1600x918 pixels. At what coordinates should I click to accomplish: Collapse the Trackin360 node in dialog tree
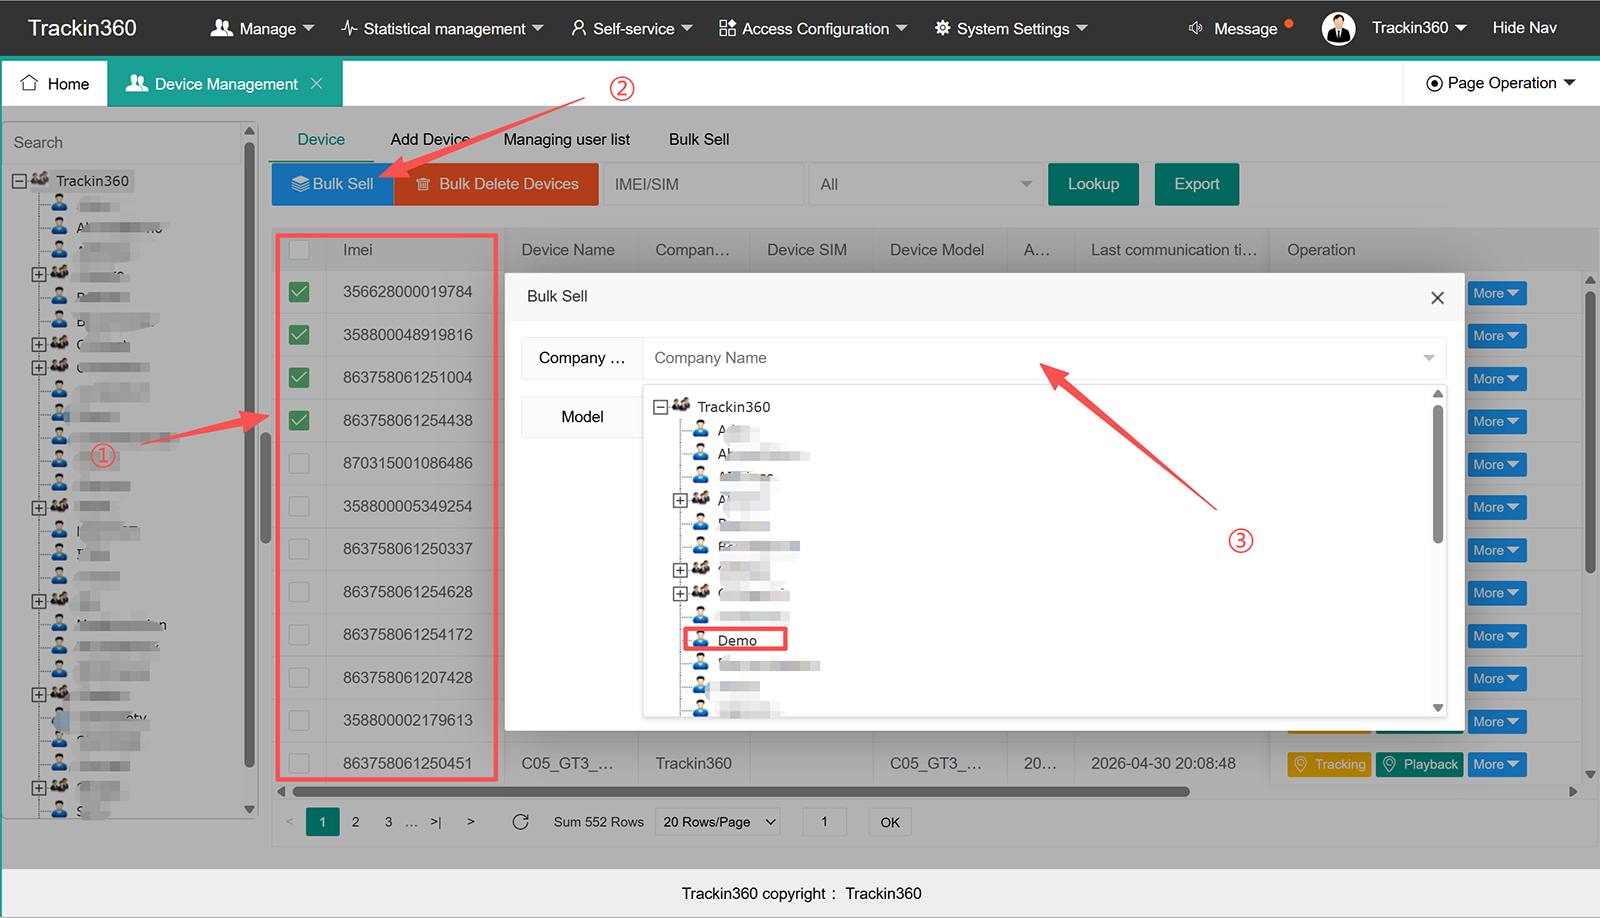[x=660, y=407]
